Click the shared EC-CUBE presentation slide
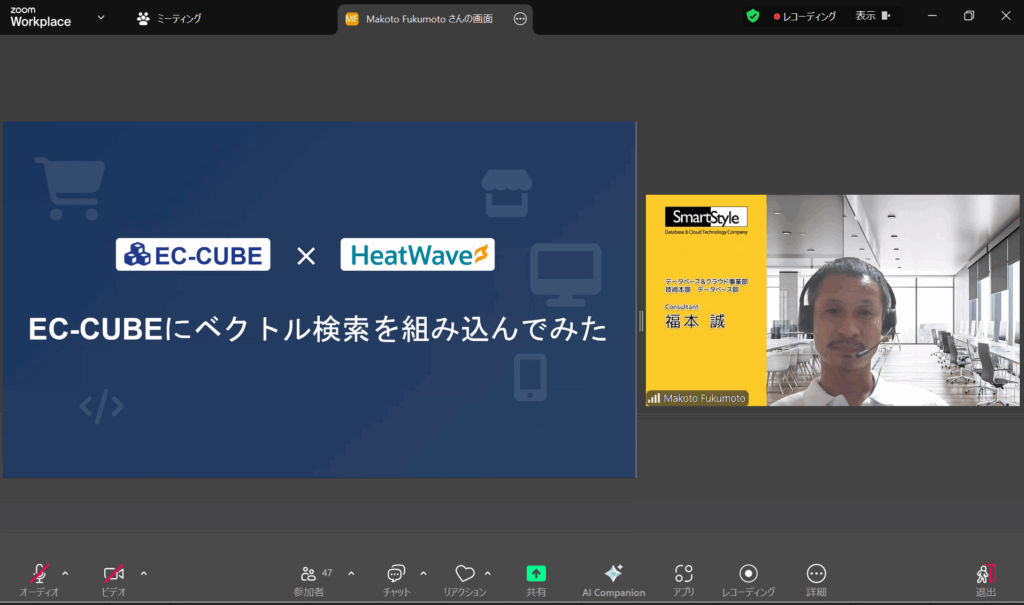 click(319, 299)
